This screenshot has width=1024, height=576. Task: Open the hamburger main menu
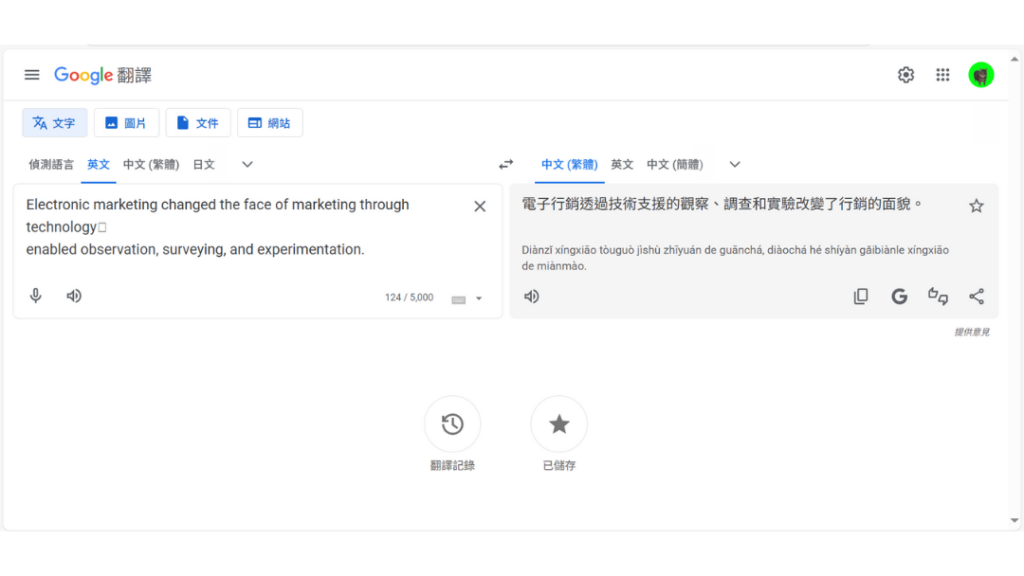pyautogui.click(x=31, y=75)
